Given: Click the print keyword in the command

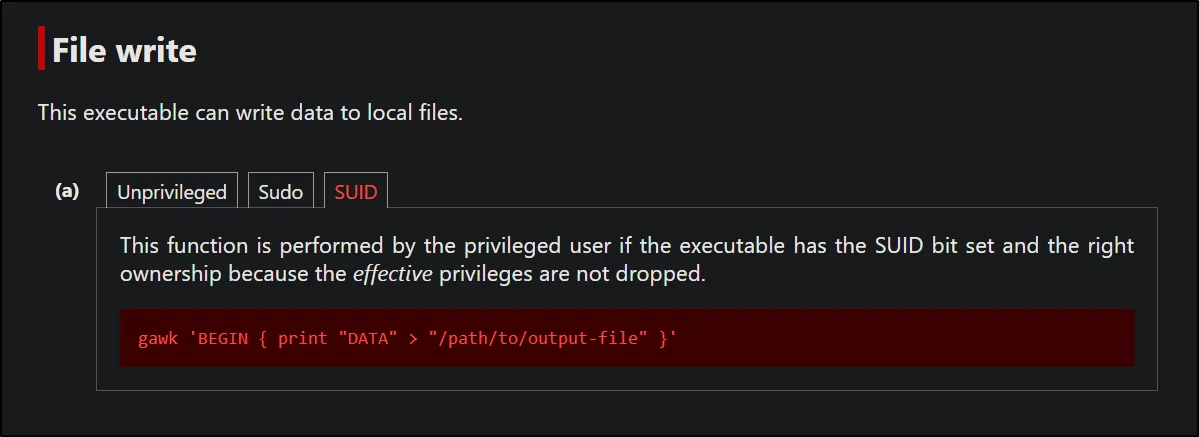Looking at the screenshot, I should click(304, 338).
